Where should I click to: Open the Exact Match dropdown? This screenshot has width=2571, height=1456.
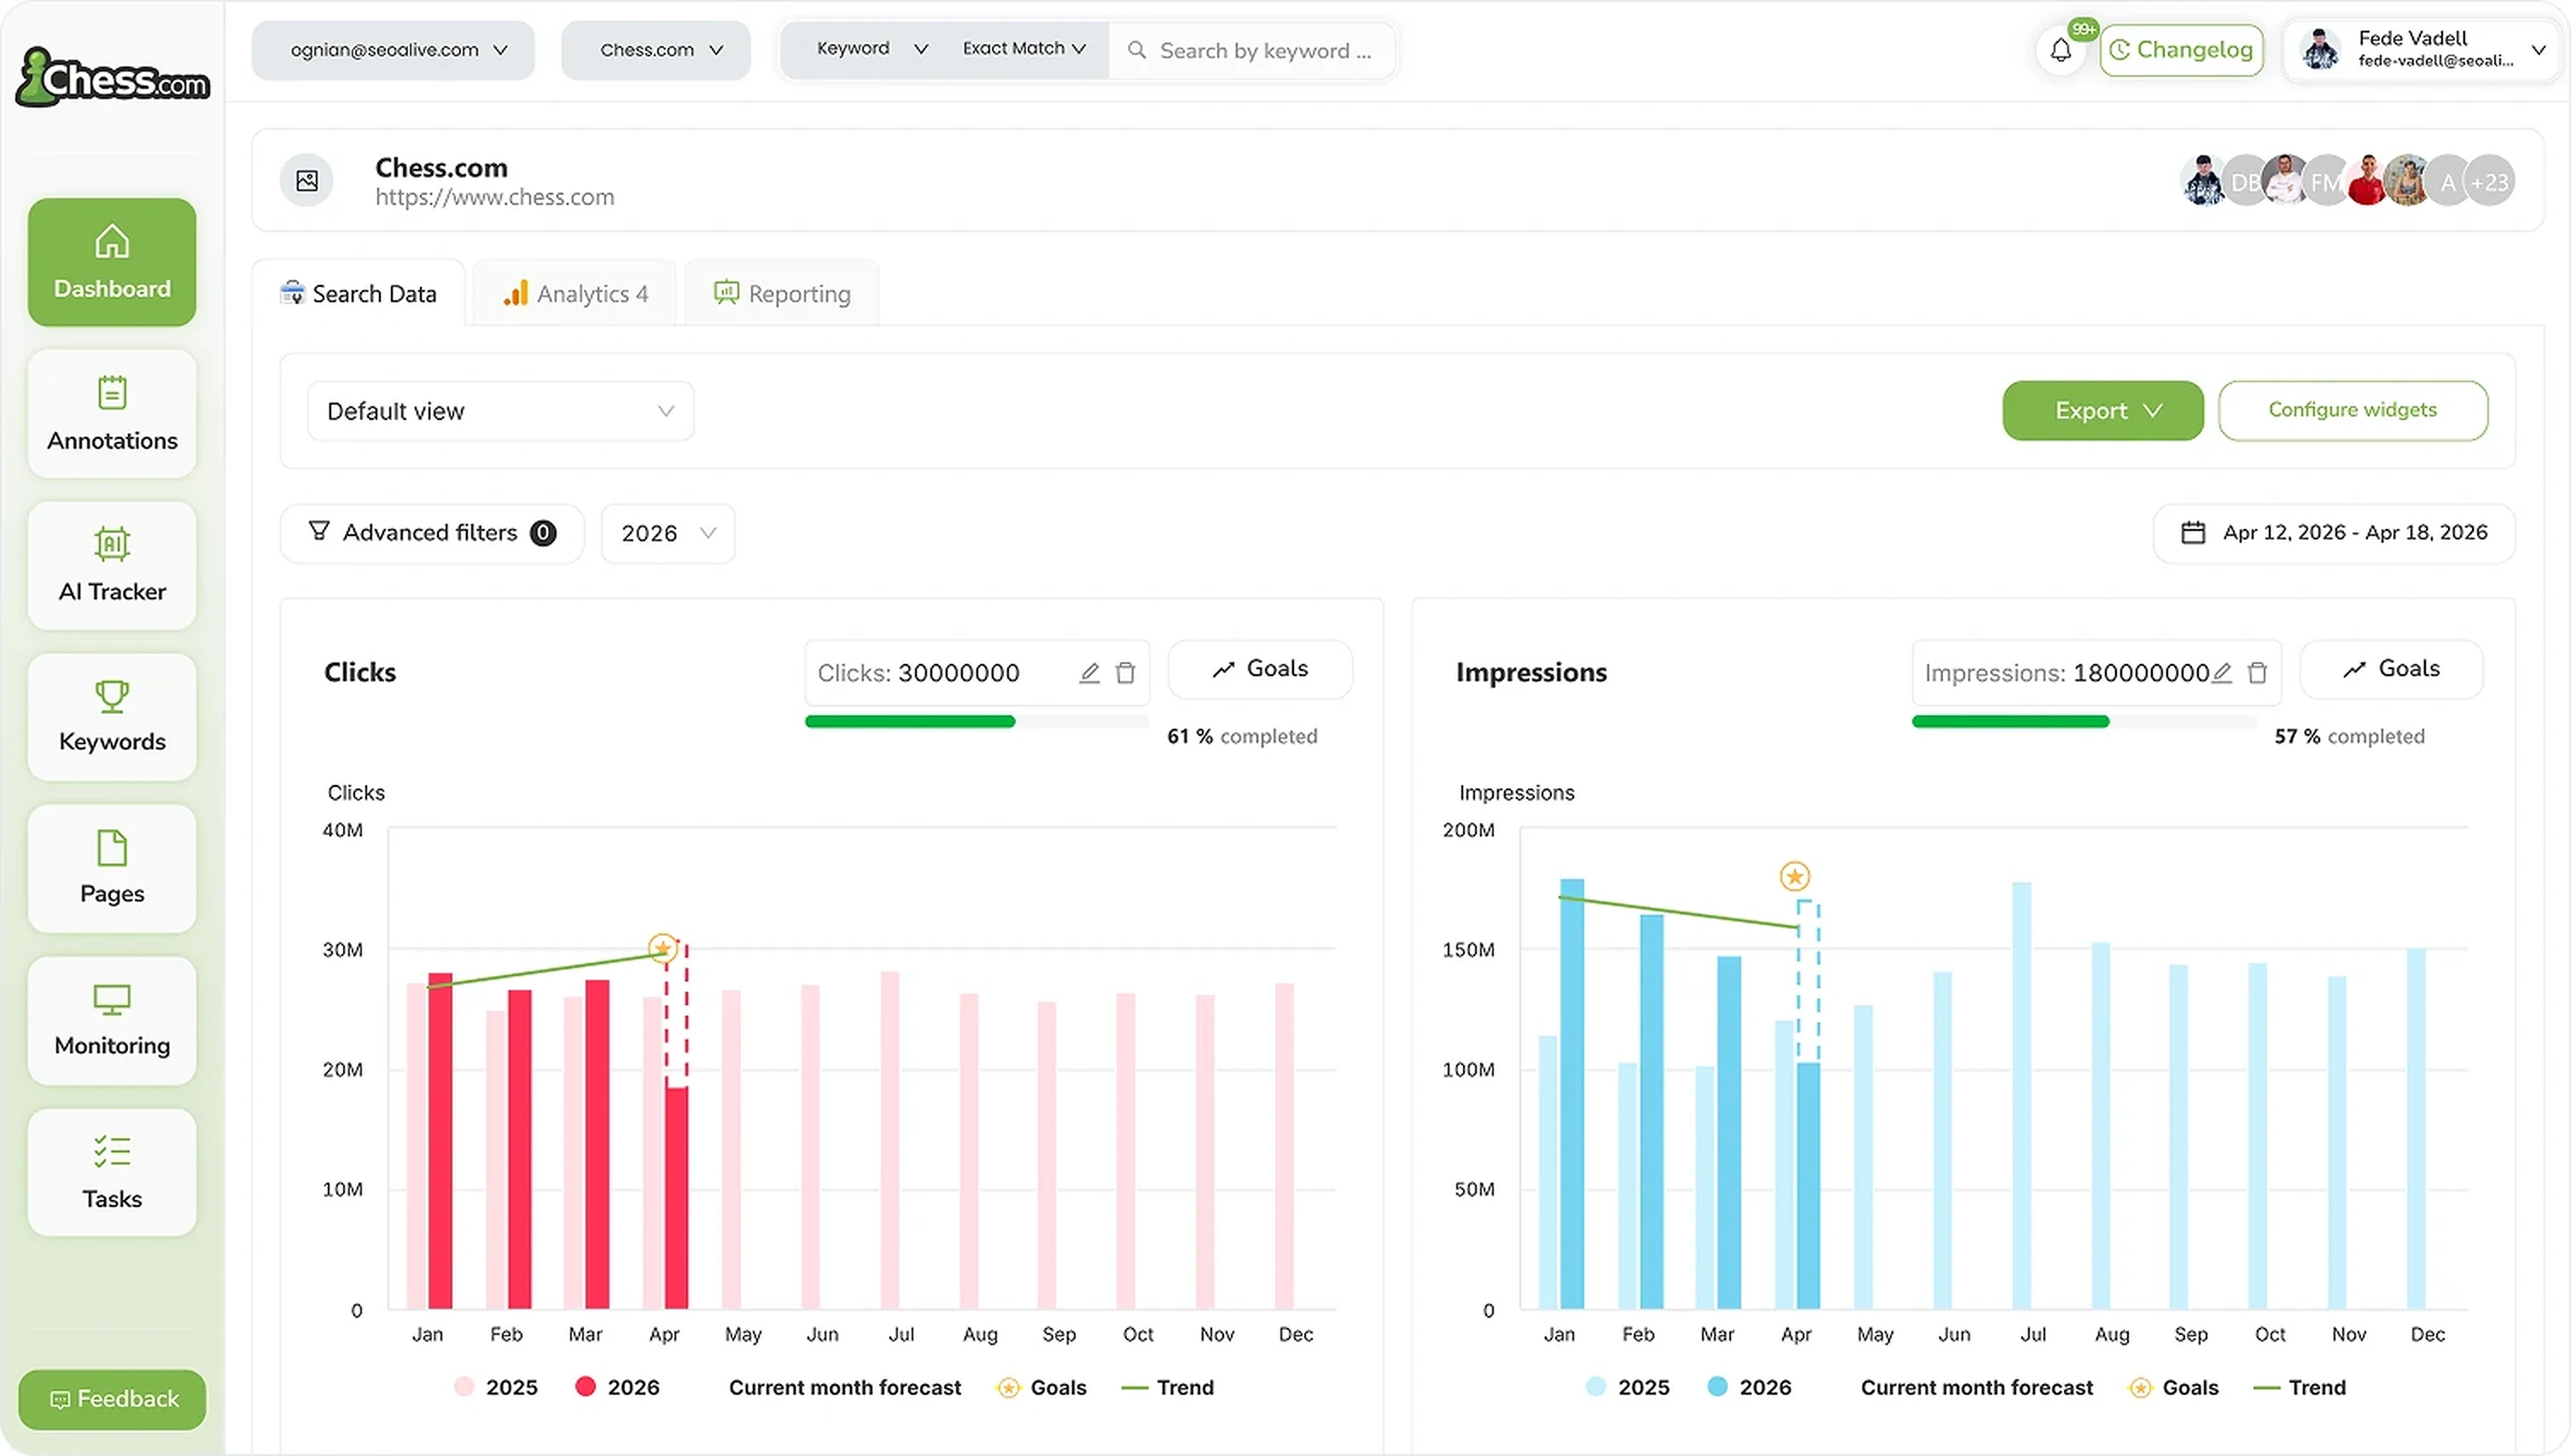[1024, 49]
